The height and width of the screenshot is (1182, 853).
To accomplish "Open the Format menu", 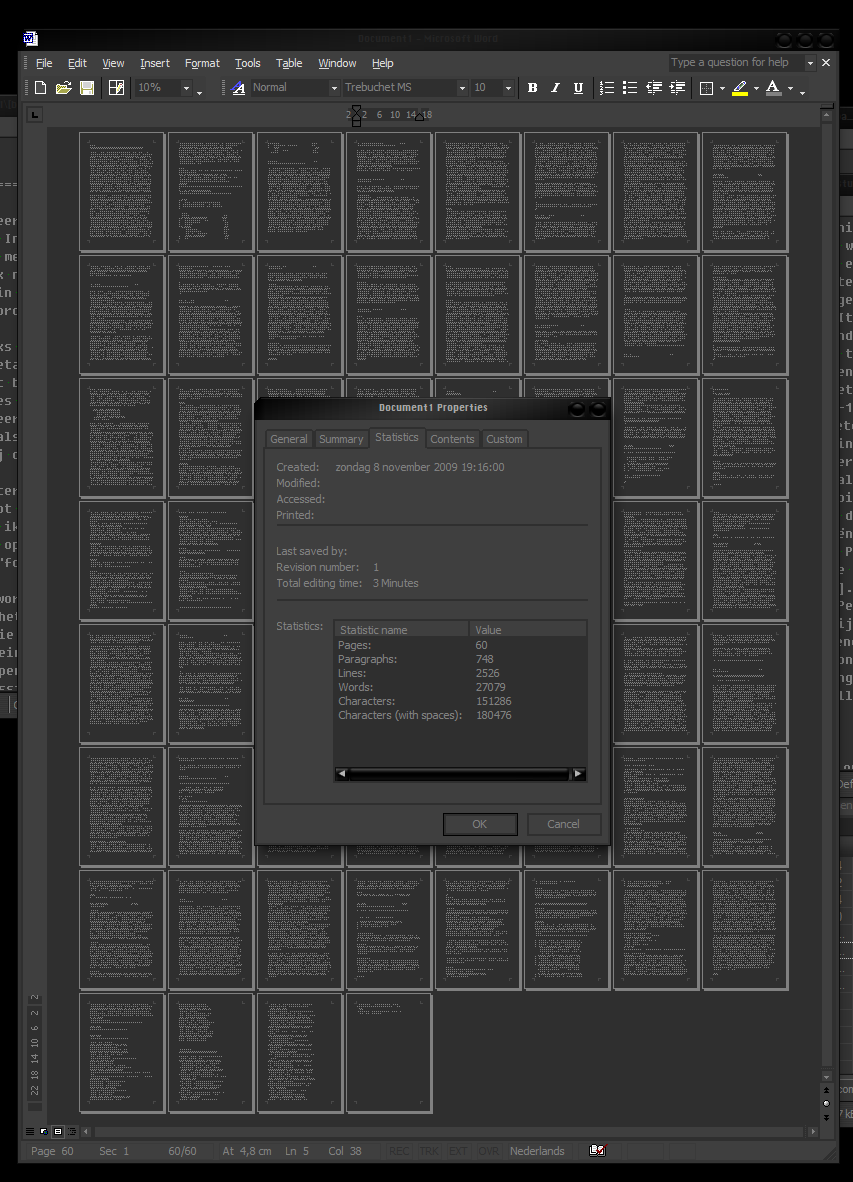I will [x=202, y=63].
